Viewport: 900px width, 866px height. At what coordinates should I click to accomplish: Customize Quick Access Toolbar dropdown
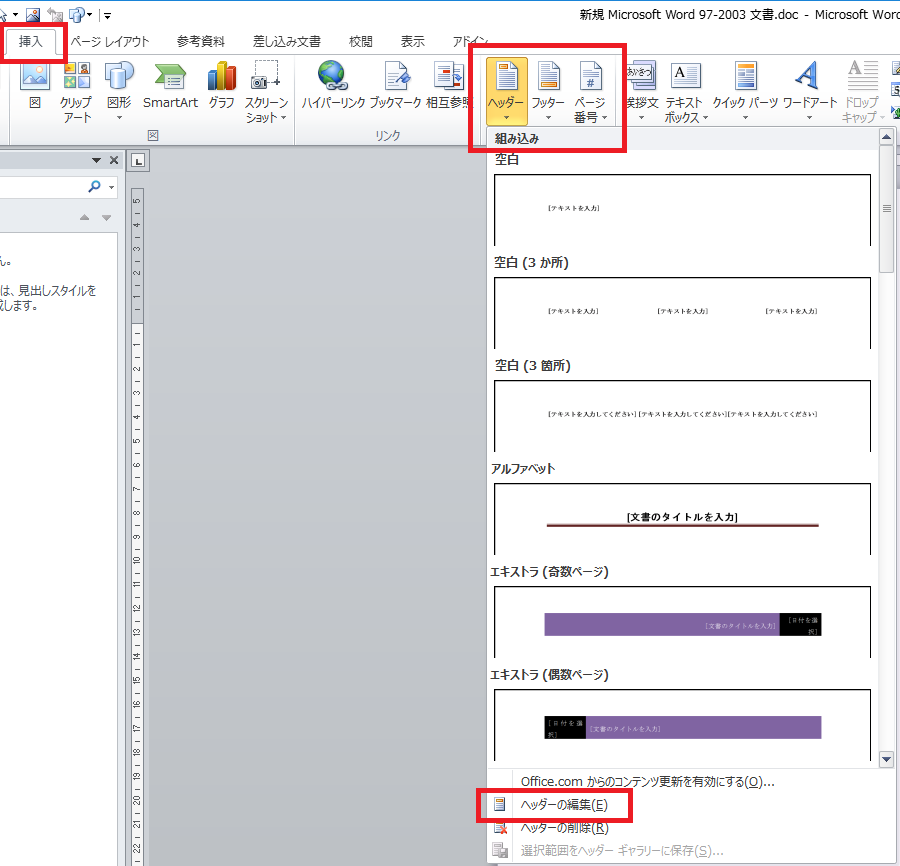click(x=107, y=15)
